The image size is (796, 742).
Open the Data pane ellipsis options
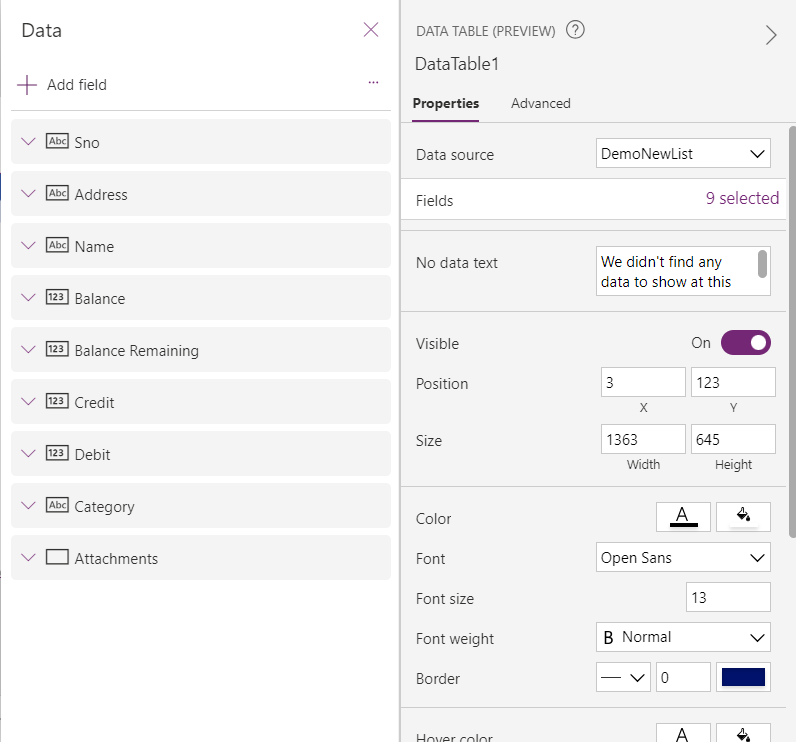pos(373,83)
